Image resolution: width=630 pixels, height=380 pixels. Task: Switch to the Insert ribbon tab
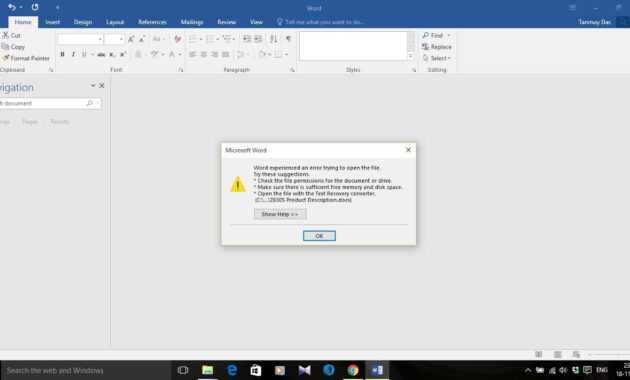(53, 22)
